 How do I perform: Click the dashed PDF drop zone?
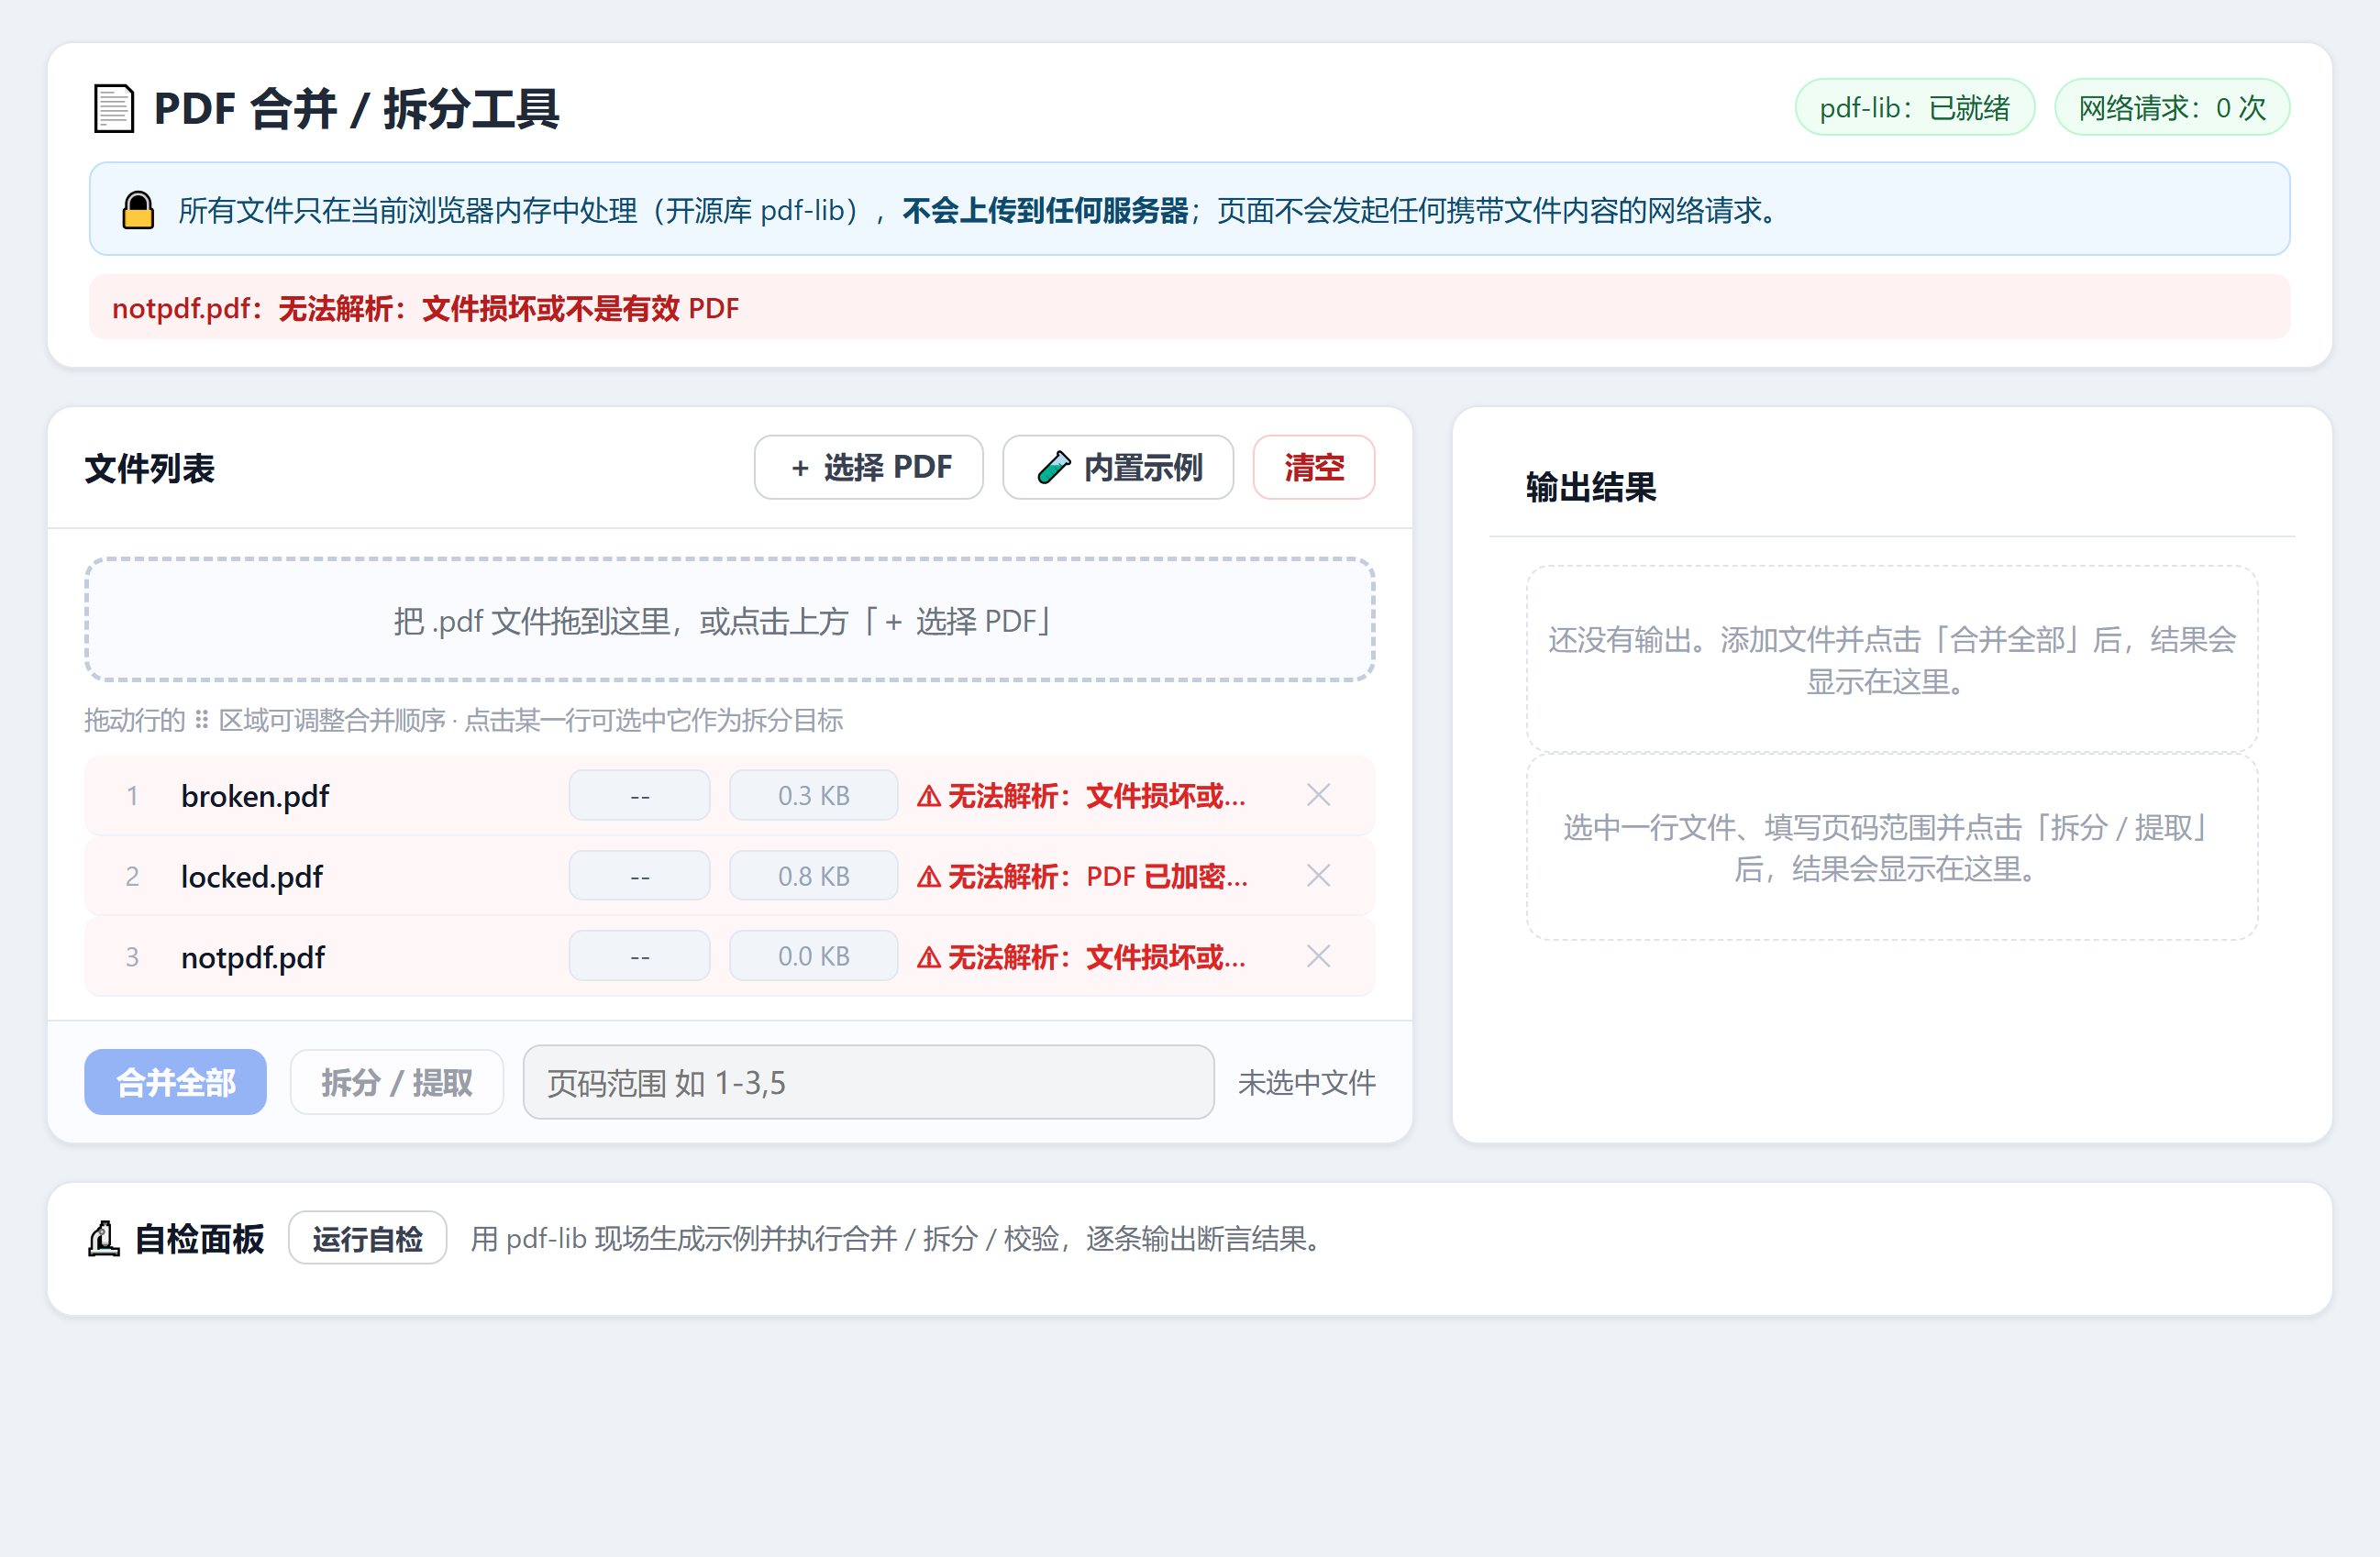coord(729,620)
